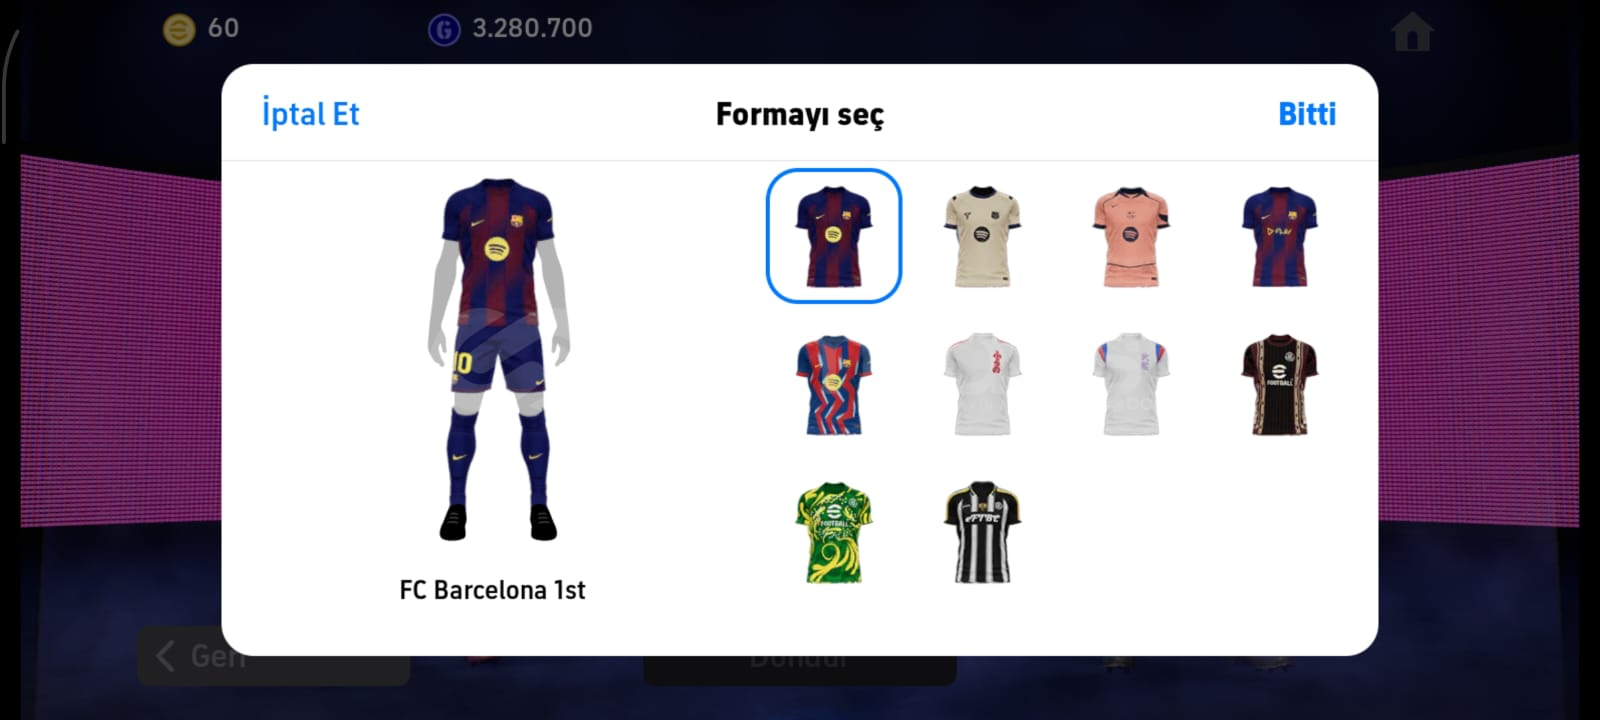
Task: Select white jersey with red center emblem
Action: tap(982, 385)
